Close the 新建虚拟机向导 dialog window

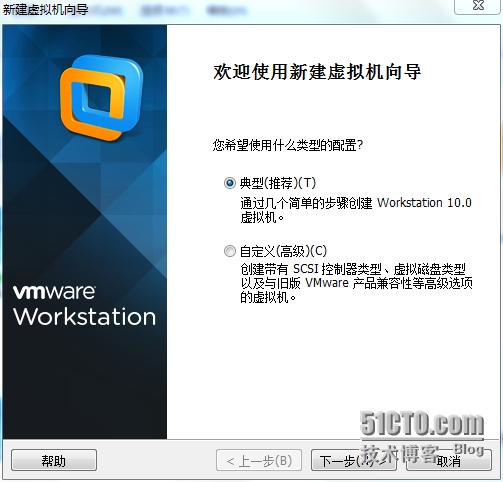click(x=478, y=6)
